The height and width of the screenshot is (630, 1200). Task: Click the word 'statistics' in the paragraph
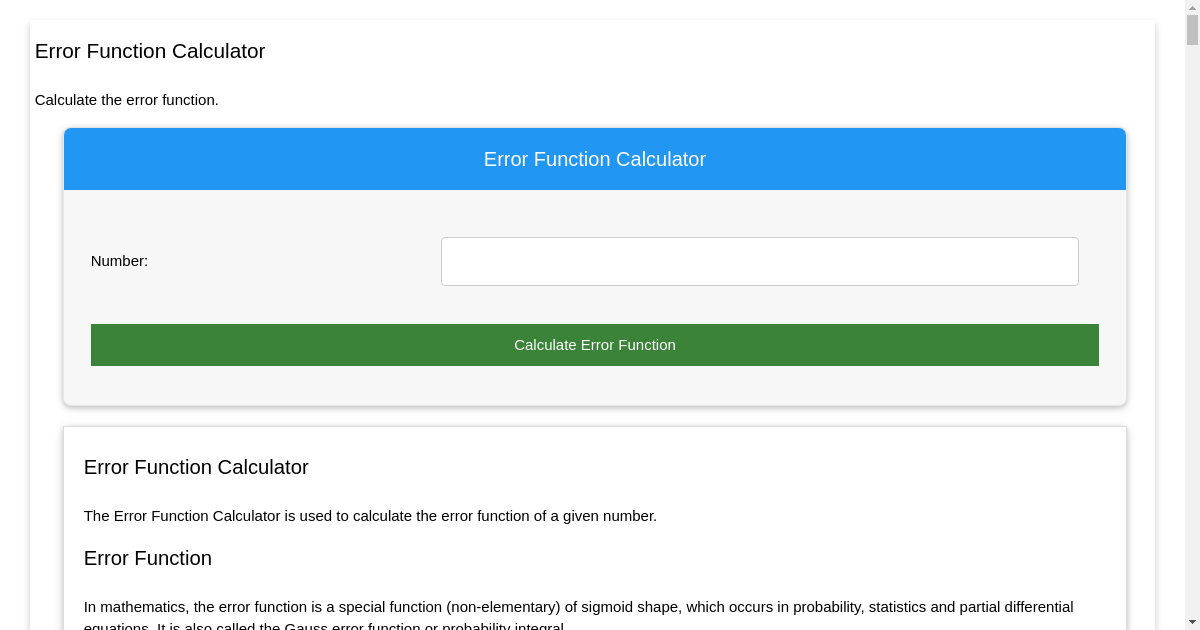coord(901,607)
